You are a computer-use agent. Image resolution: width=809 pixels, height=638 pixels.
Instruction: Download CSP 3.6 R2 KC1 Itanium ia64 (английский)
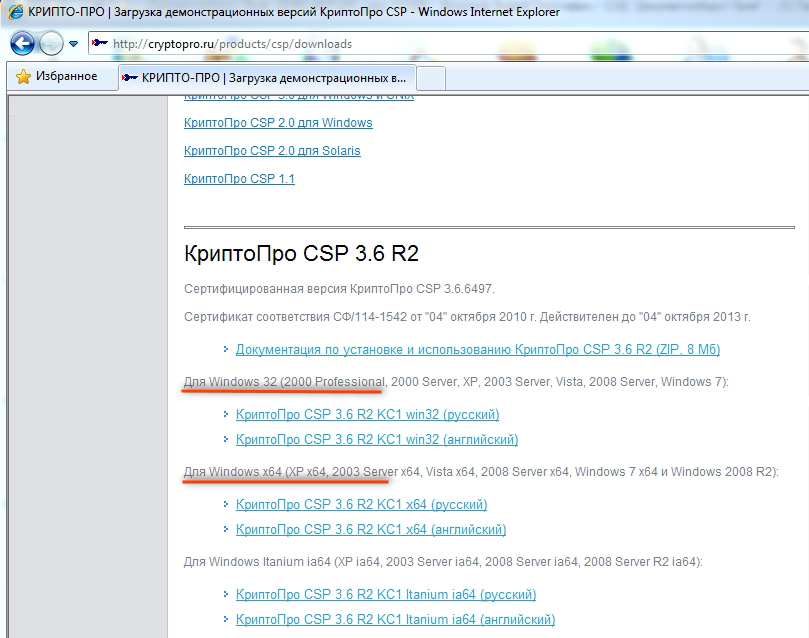tap(395, 619)
